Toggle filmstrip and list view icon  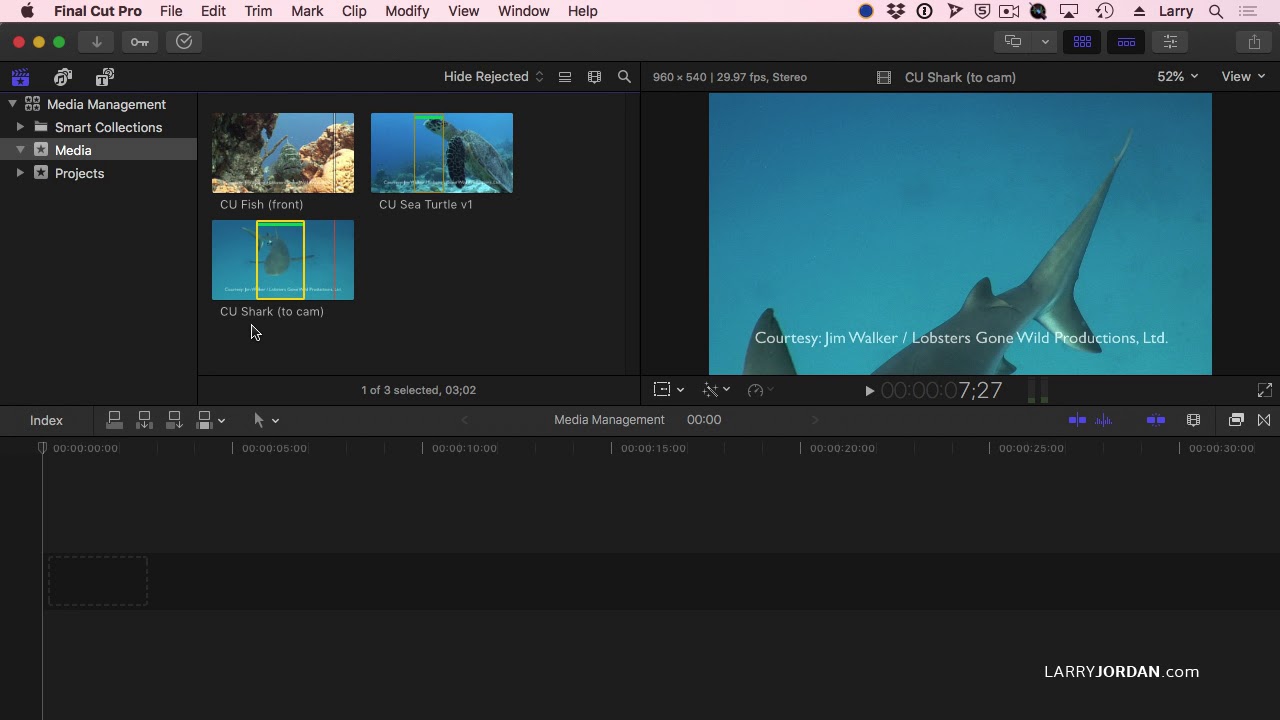point(565,77)
